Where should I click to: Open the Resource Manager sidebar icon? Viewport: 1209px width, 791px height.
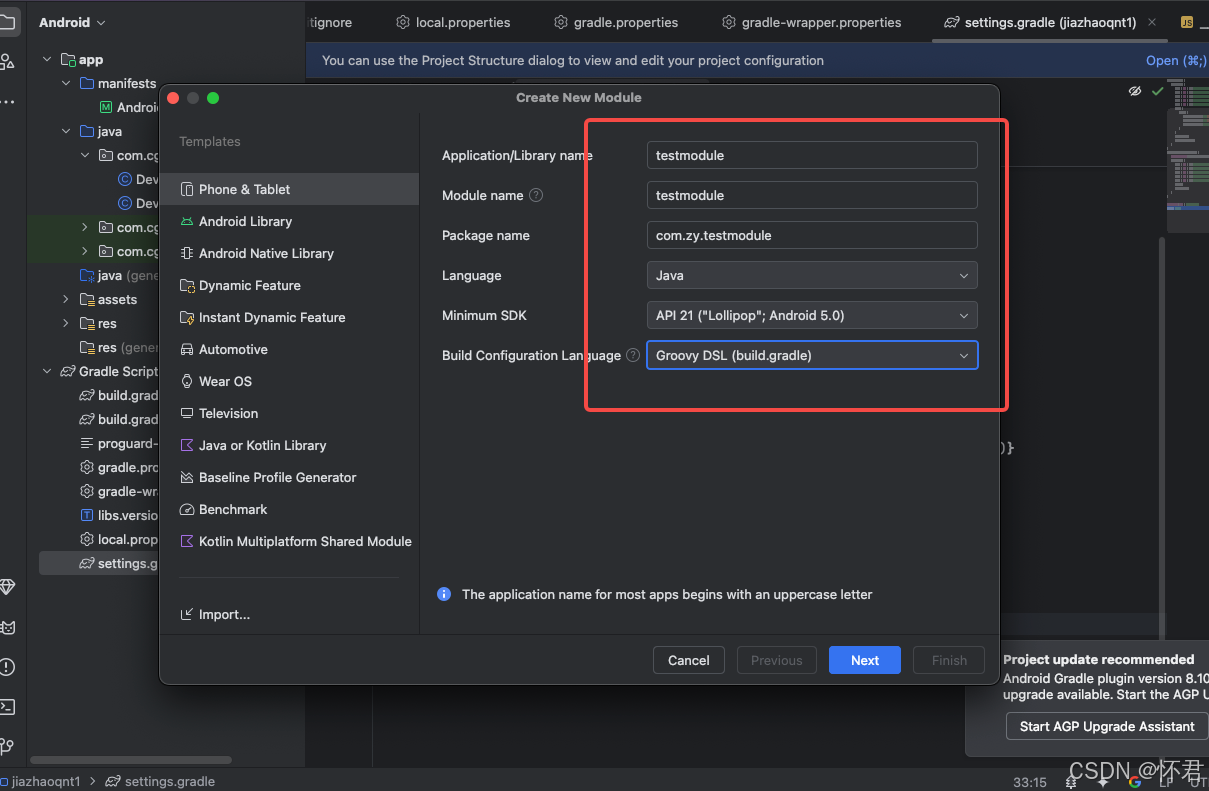tap(7, 62)
